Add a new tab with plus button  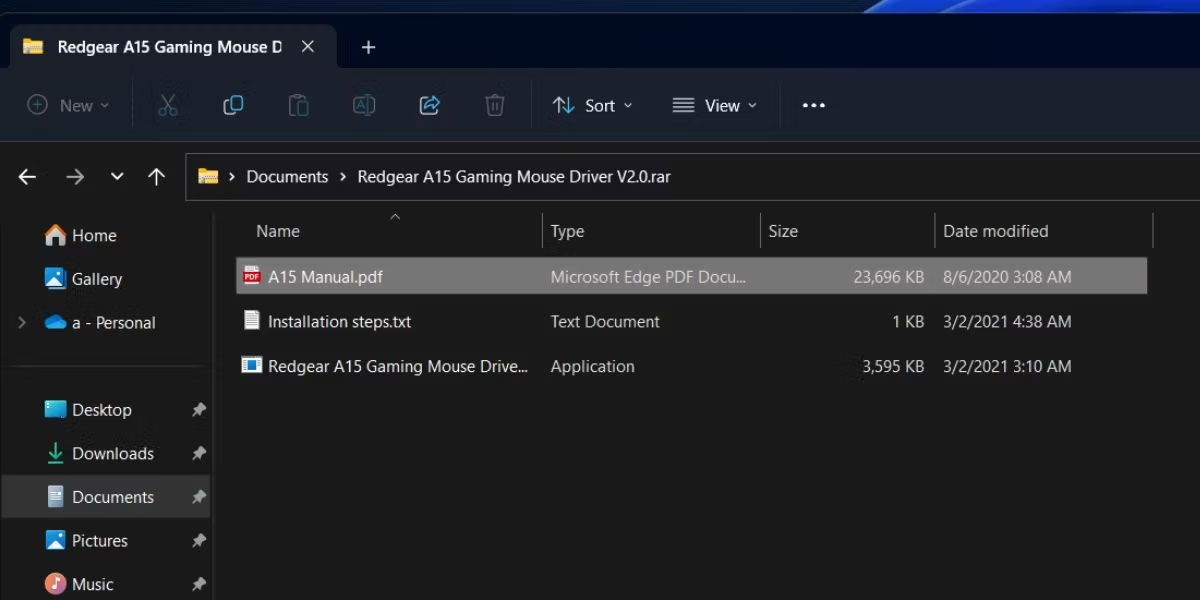pos(368,47)
